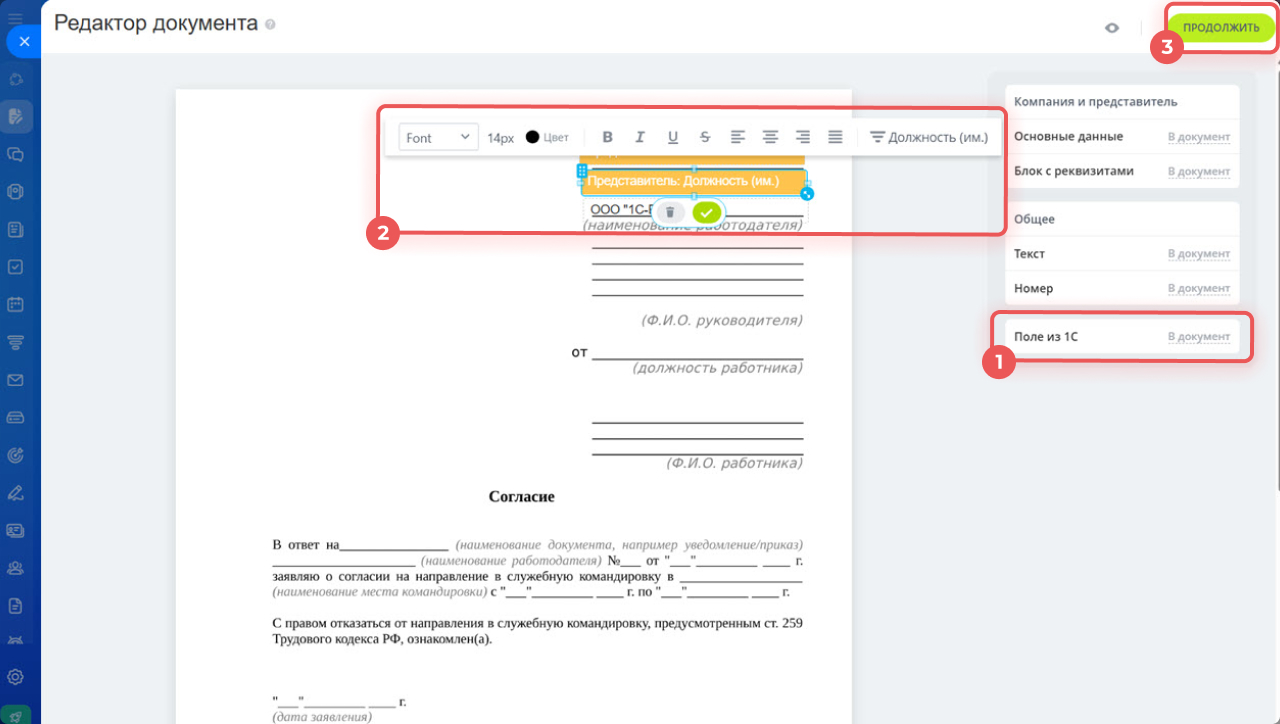This screenshot has height=724, width=1280.
Task: Toggle document preview eye icon
Action: (1112, 28)
